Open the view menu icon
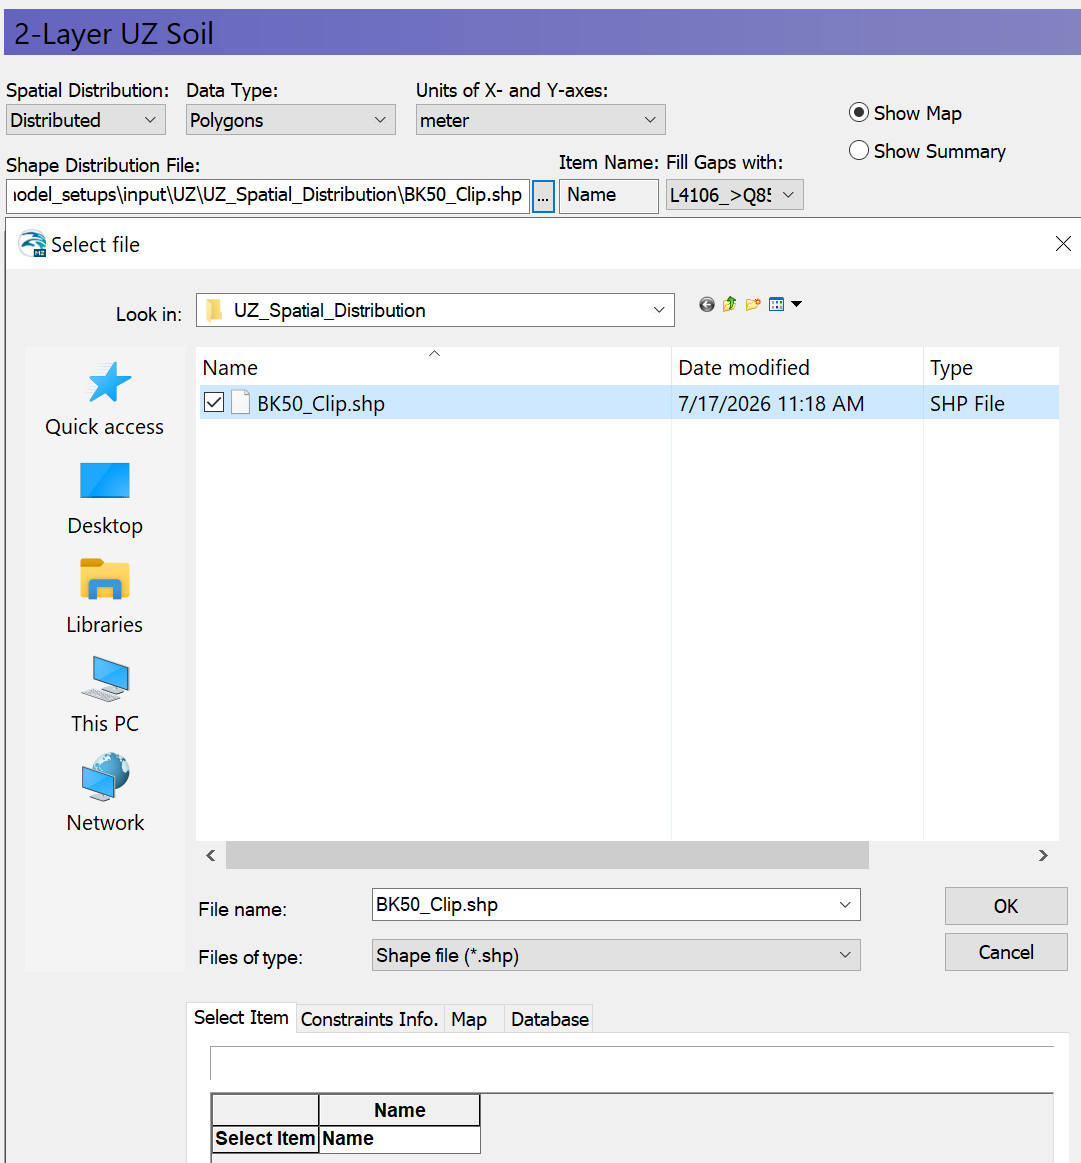 pyautogui.click(x=785, y=304)
